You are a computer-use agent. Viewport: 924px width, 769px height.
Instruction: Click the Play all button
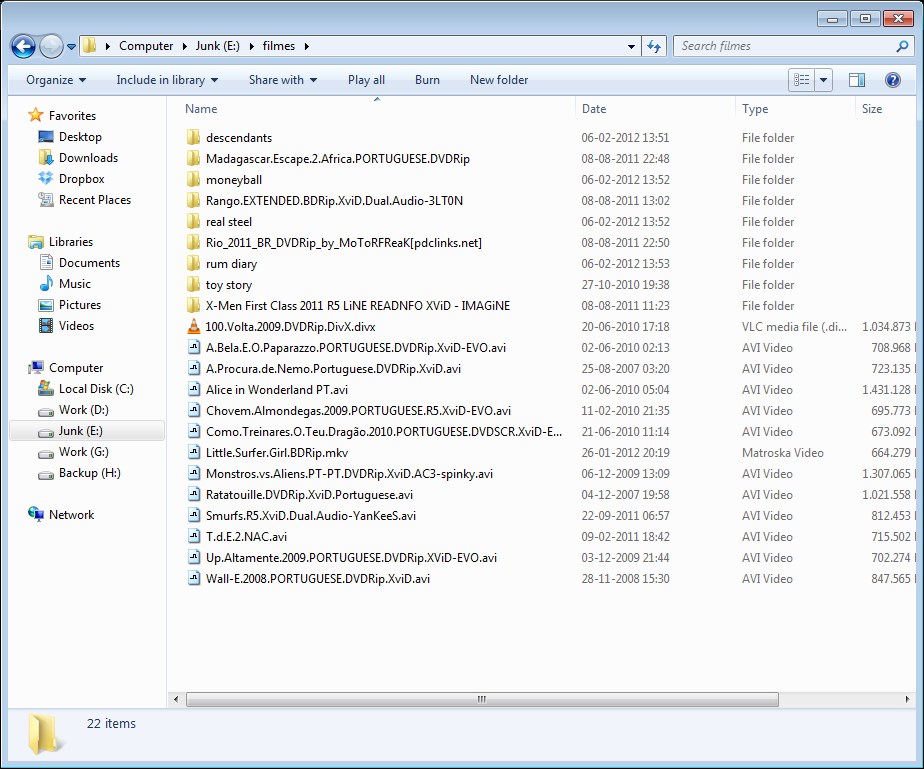pos(366,80)
